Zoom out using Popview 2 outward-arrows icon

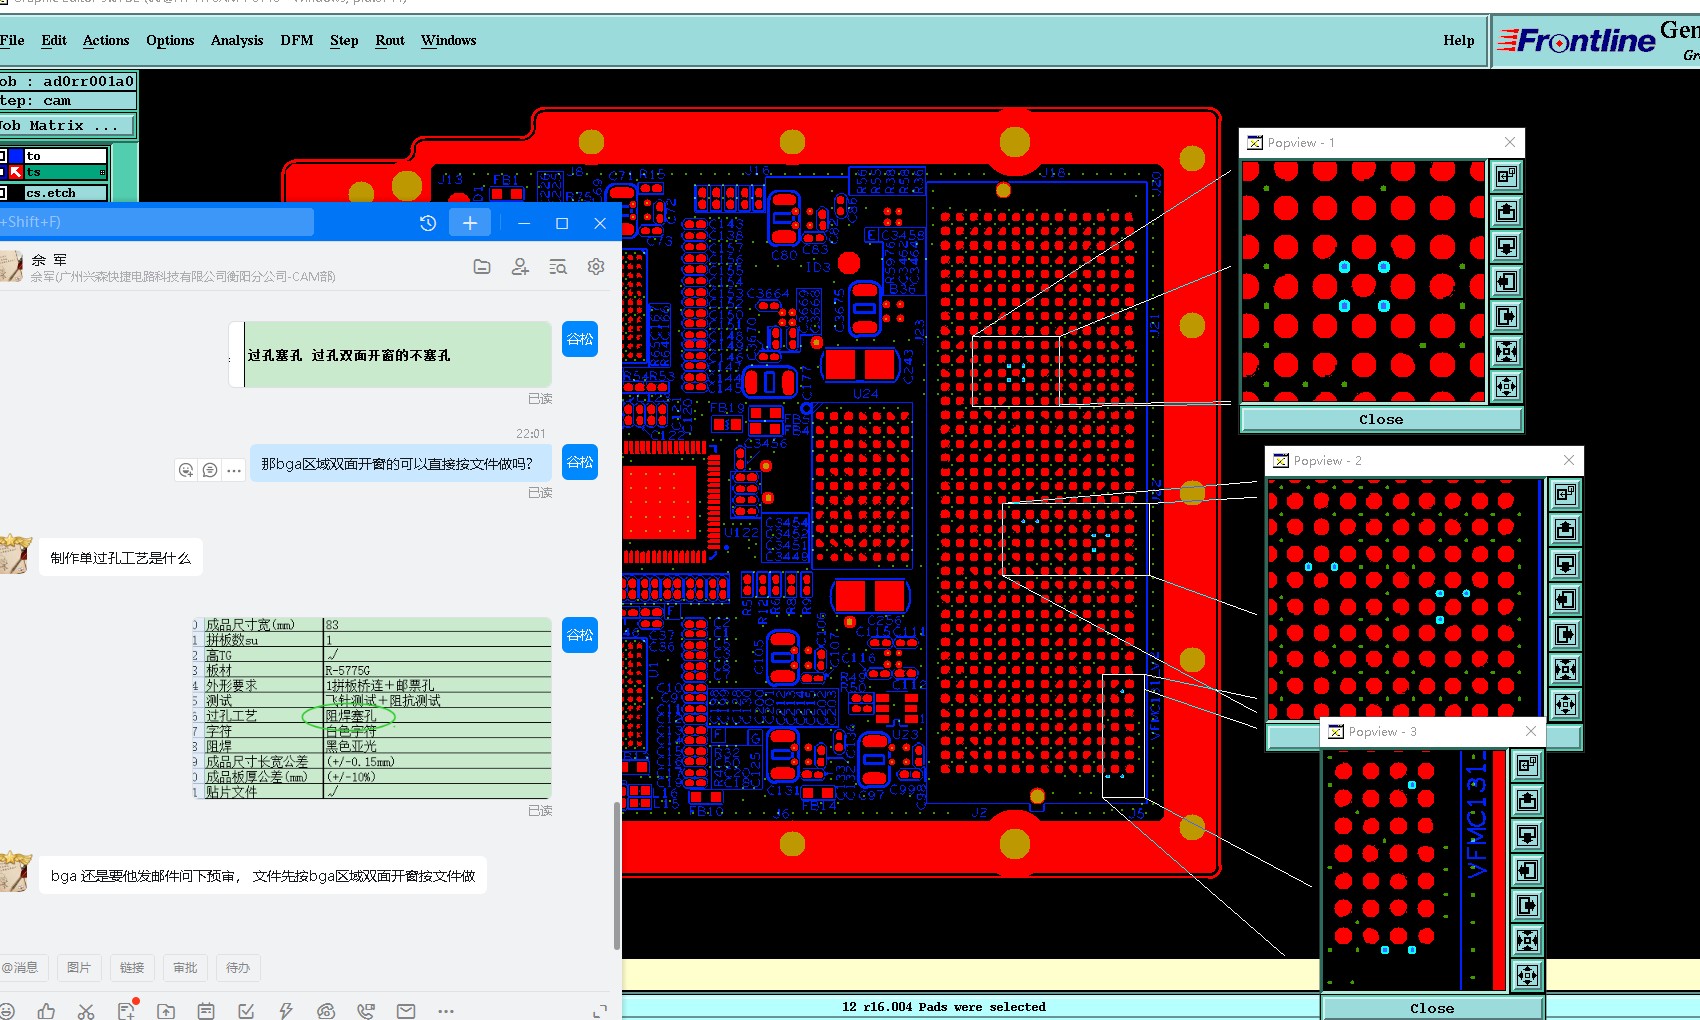point(1565,704)
